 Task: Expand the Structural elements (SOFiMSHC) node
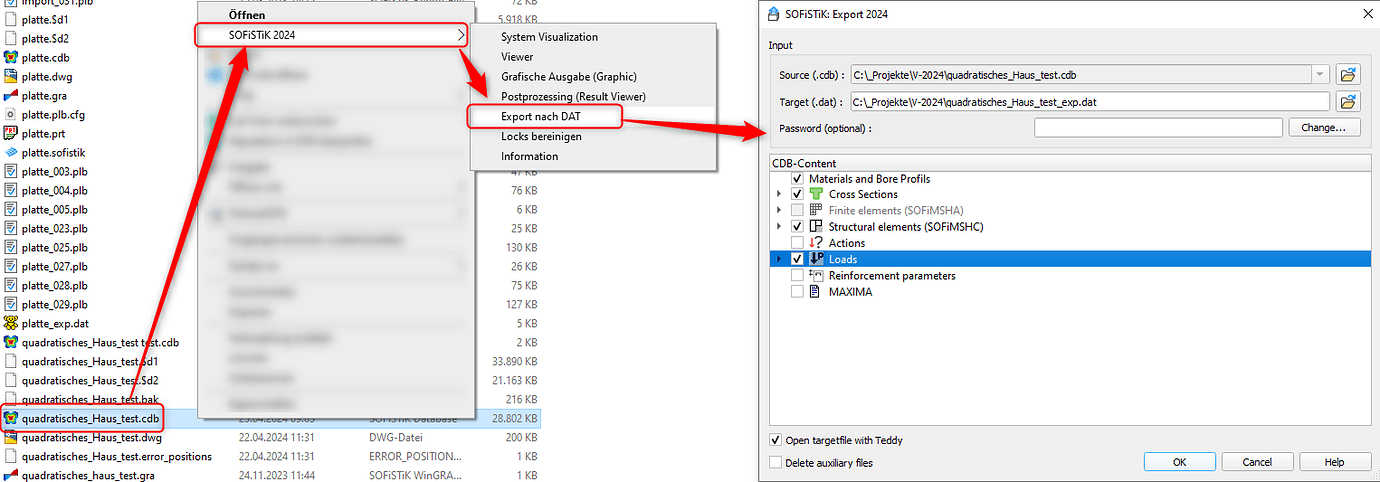point(779,226)
